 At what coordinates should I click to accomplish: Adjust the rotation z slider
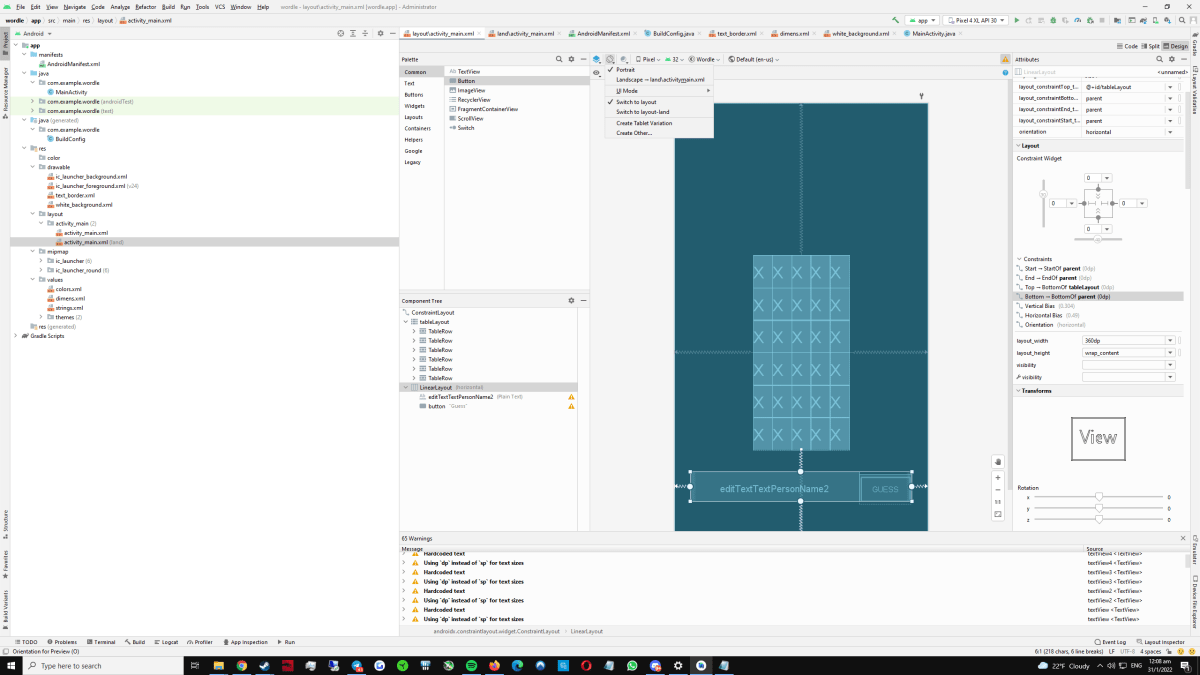1099,519
